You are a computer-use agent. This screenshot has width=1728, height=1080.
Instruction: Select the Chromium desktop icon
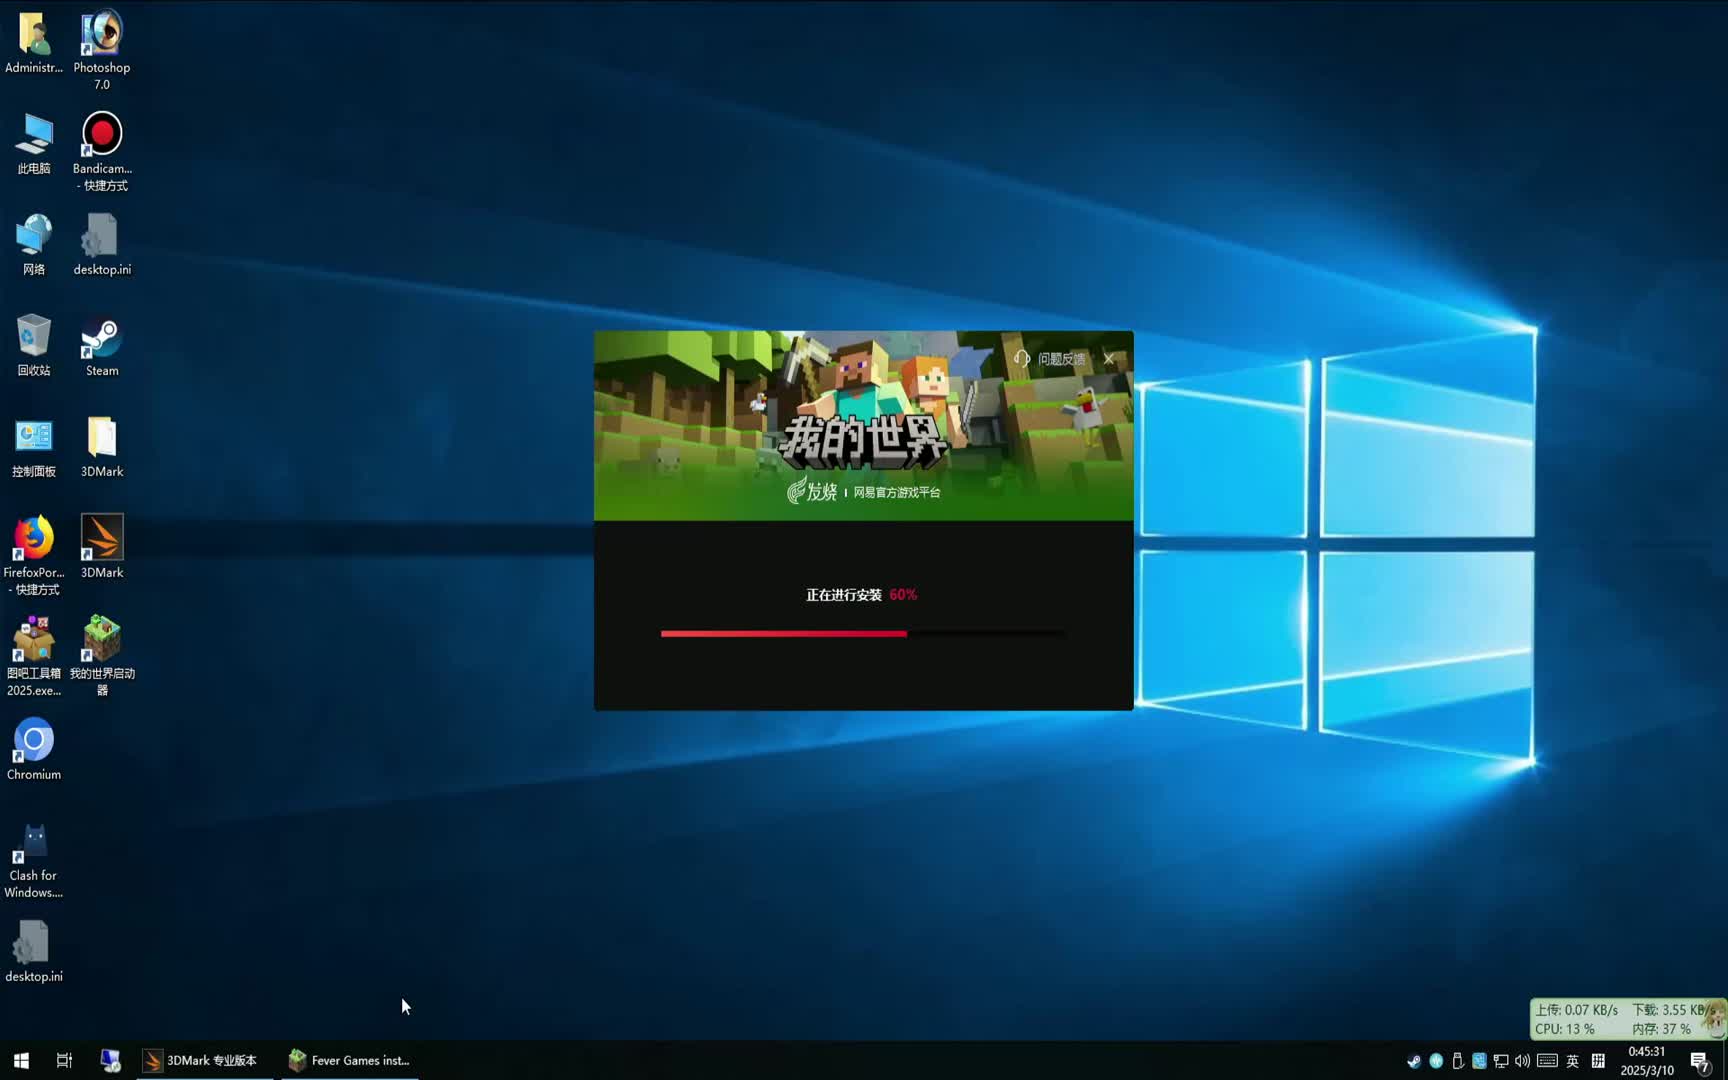click(x=34, y=746)
